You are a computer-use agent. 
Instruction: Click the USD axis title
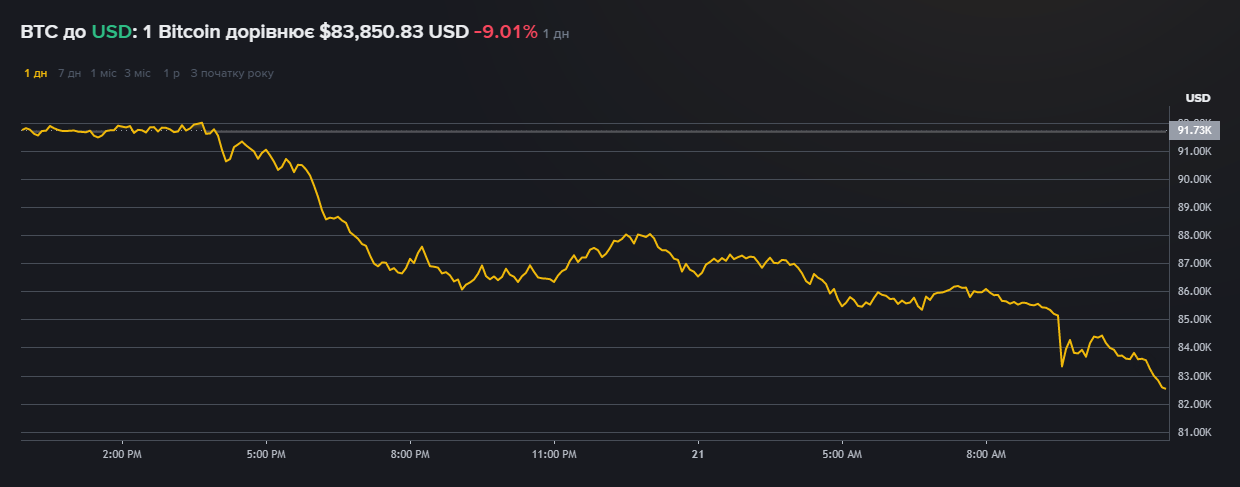click(x=1197, y=98)
